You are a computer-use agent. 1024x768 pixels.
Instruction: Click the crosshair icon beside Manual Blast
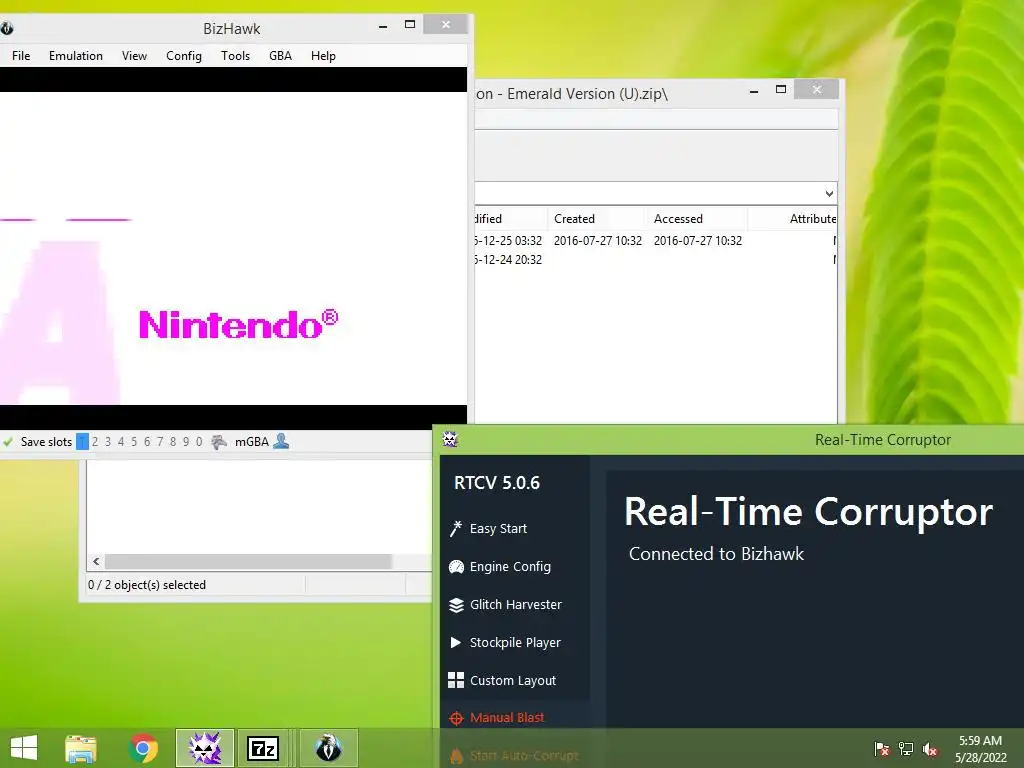(x=456, y=718)
